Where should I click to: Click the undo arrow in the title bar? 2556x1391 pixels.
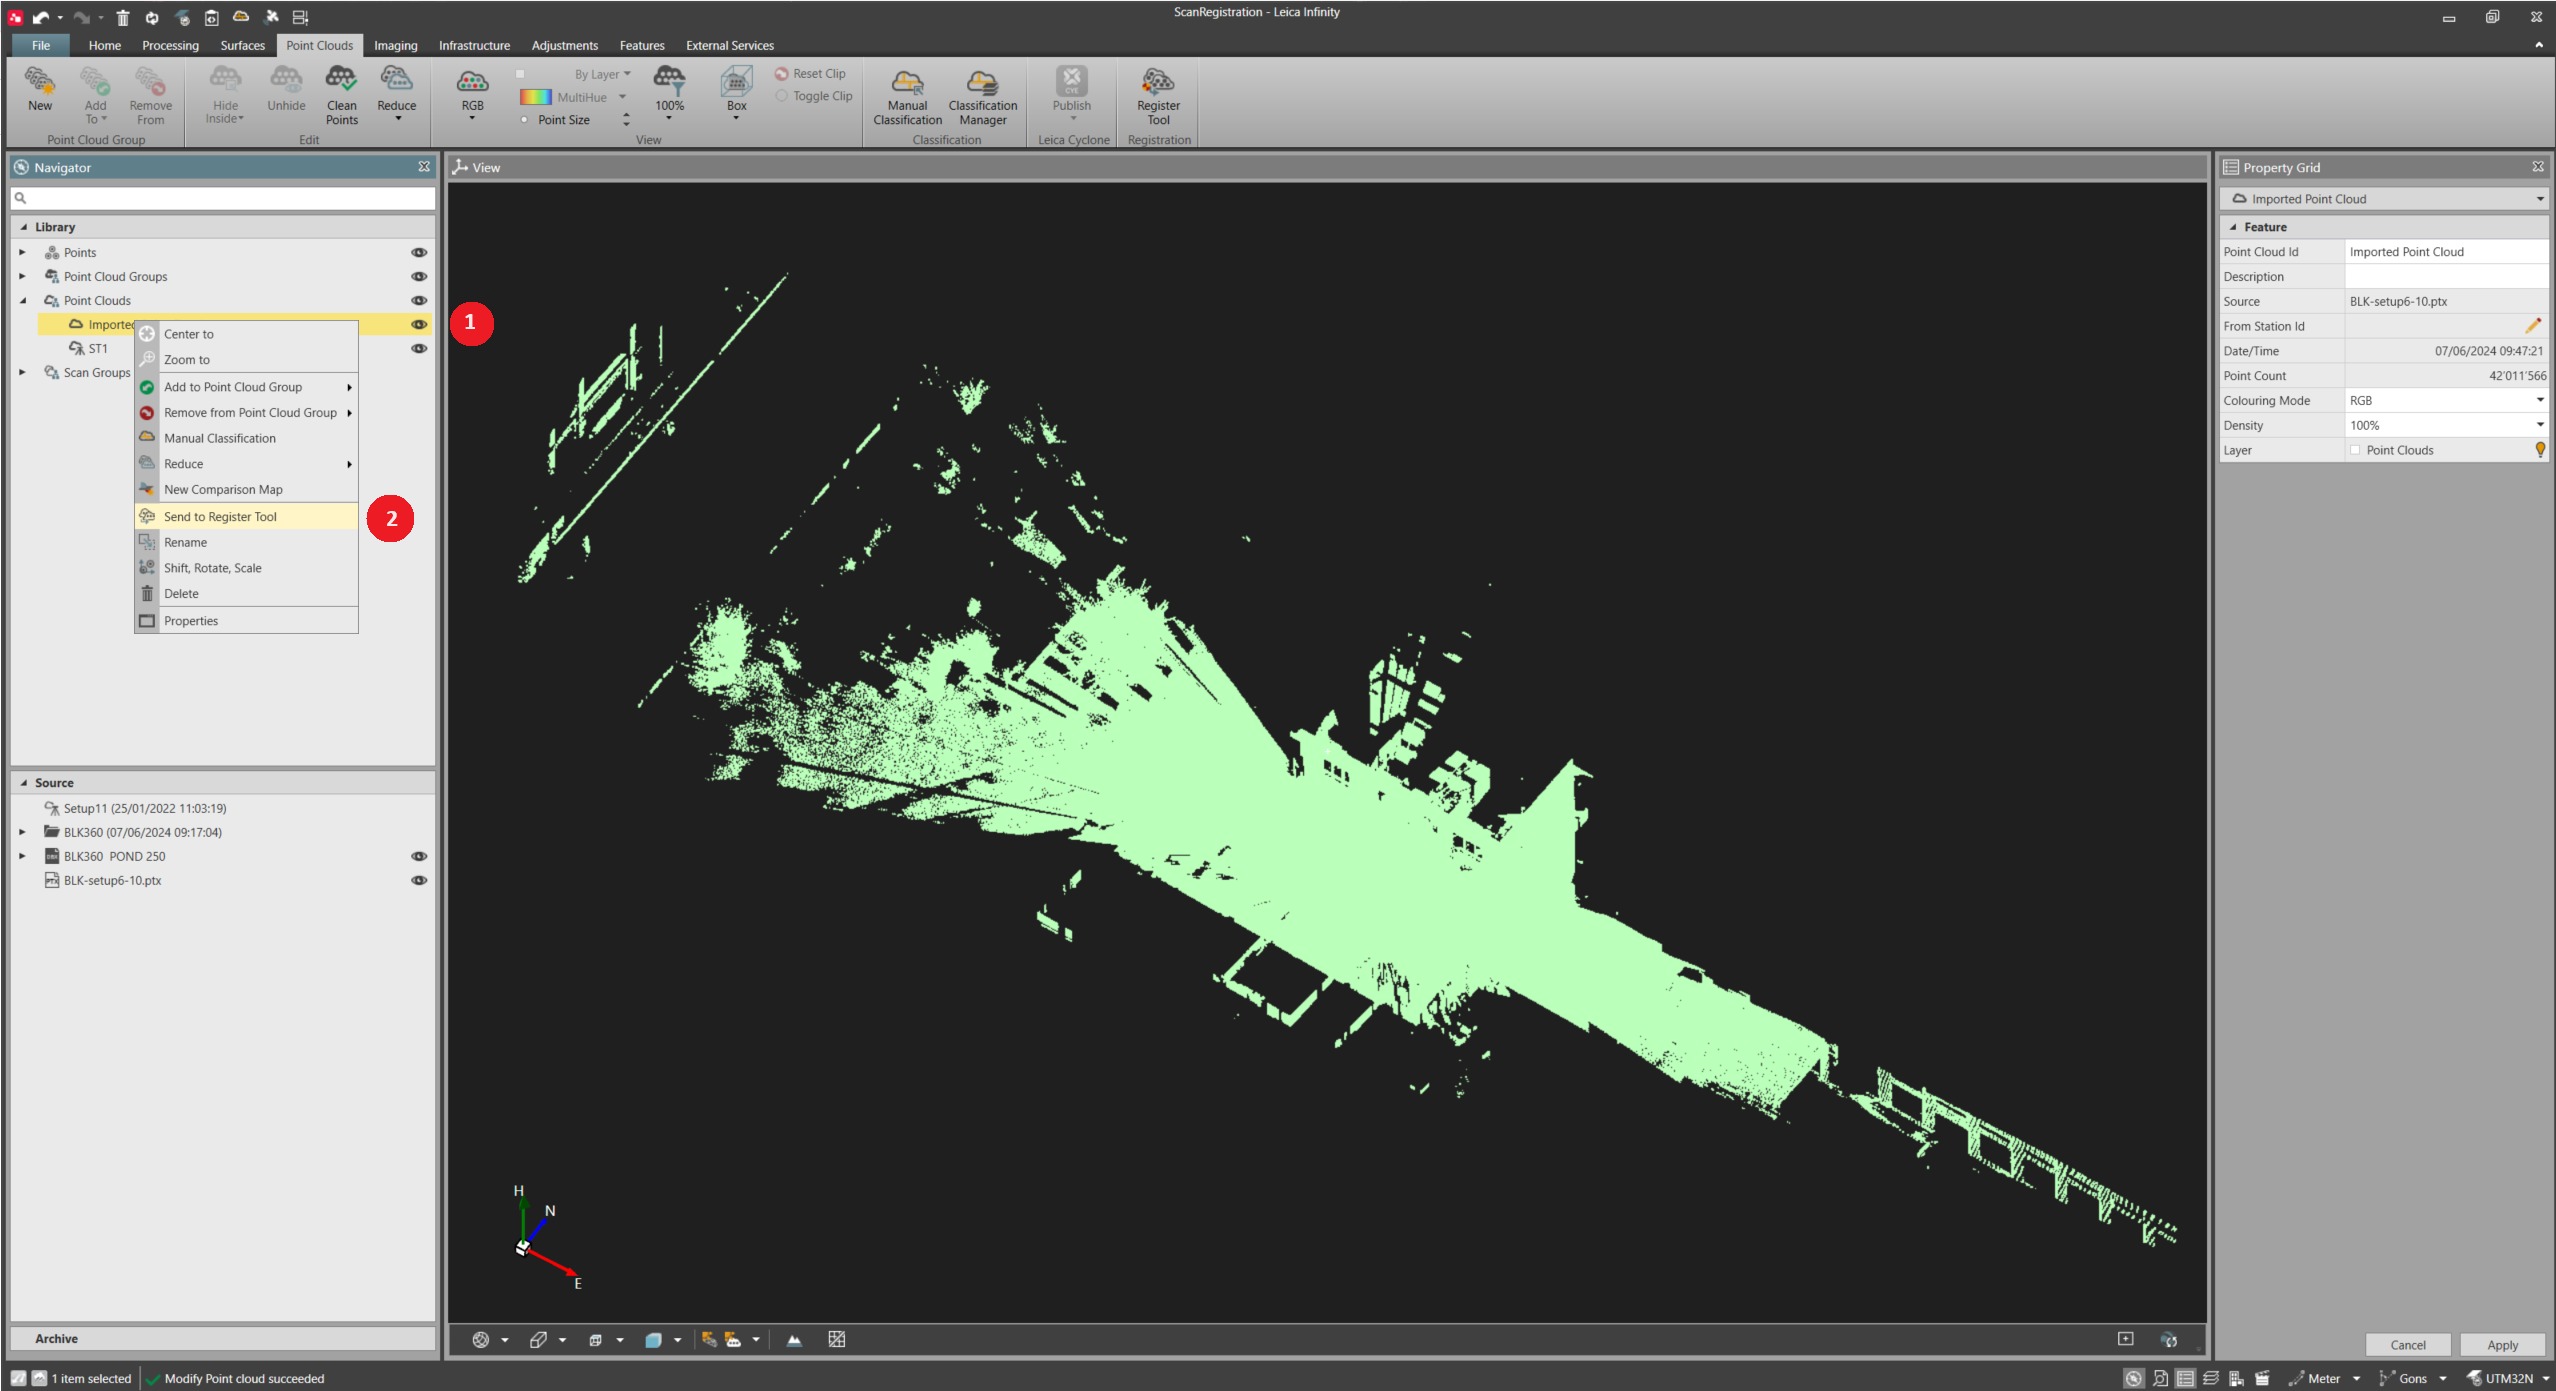[40, 17]
